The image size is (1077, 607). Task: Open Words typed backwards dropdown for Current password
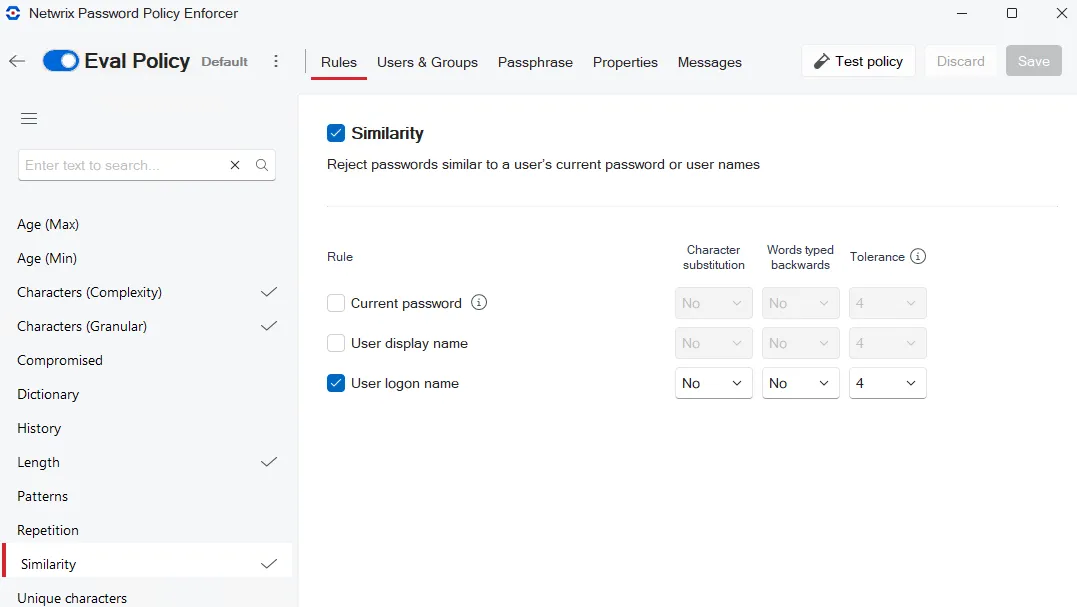[800, 303]
